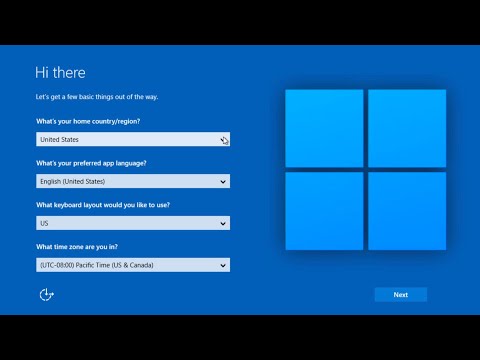Click the 'What keyboard layout would you like' label
This screenshot has width=480, height=360.
(x=103, y=205)
